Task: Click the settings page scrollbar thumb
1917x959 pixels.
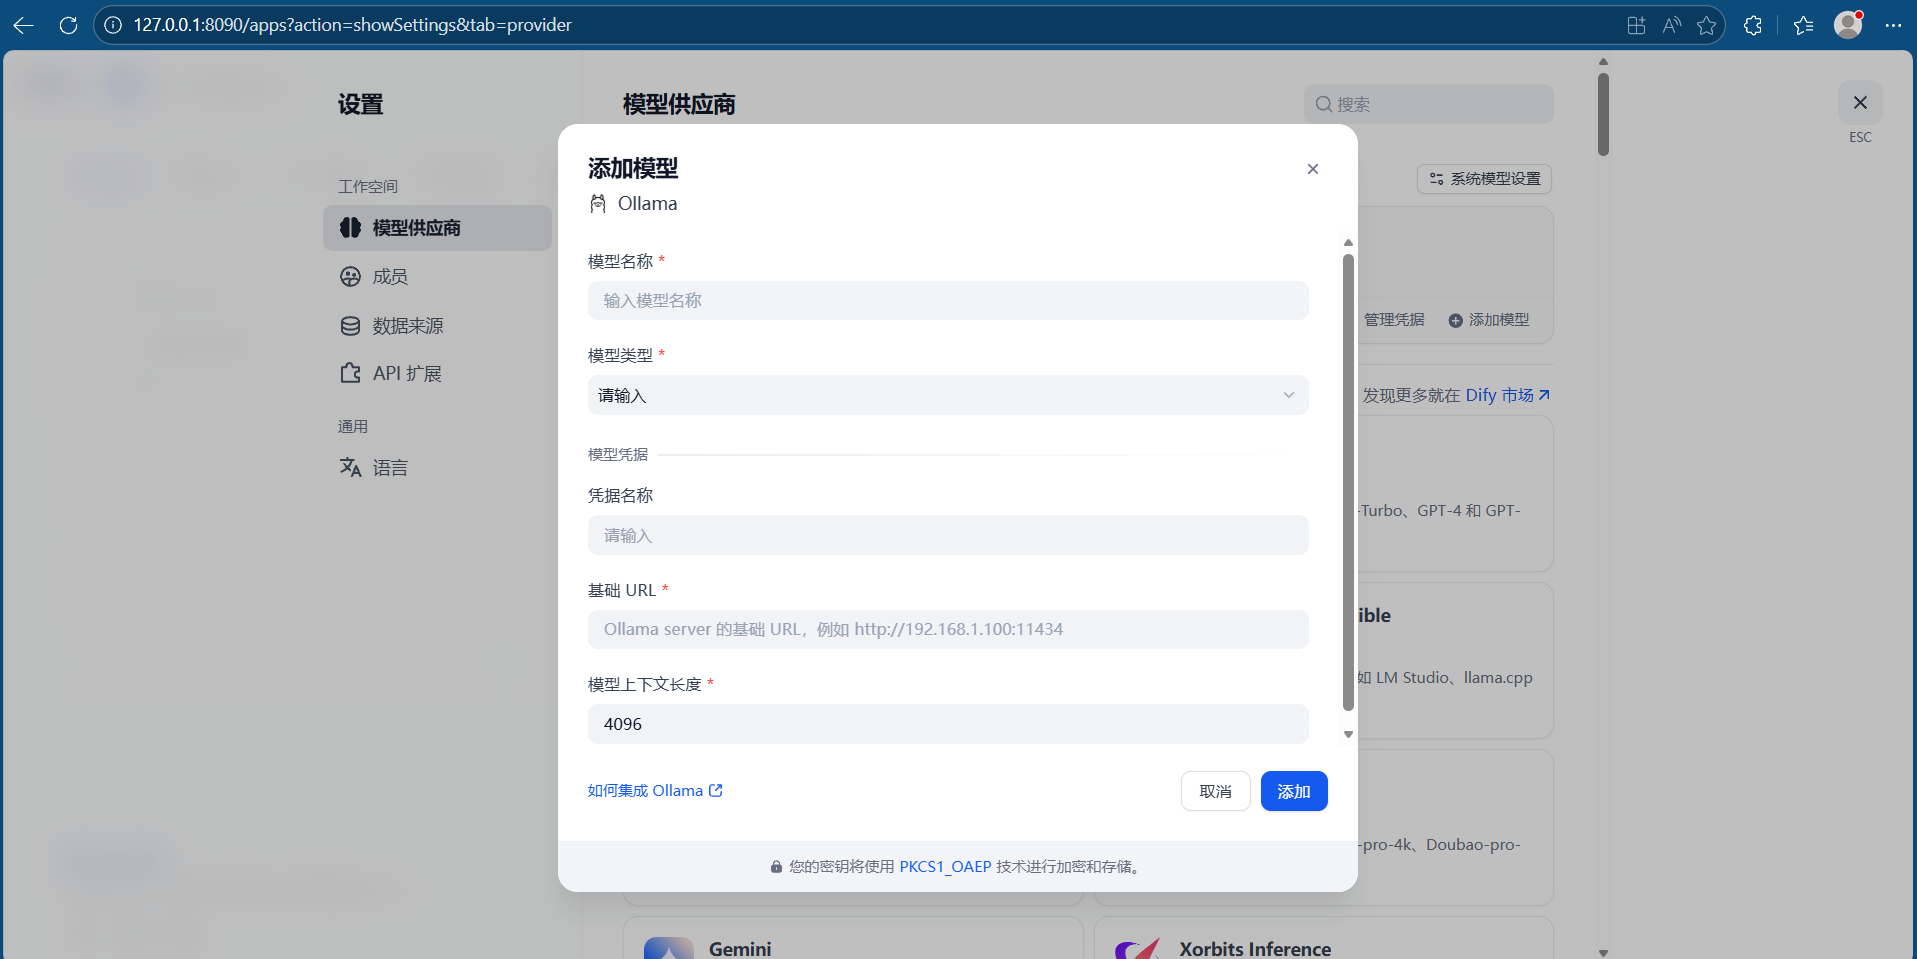Action: pos(1603,114)
